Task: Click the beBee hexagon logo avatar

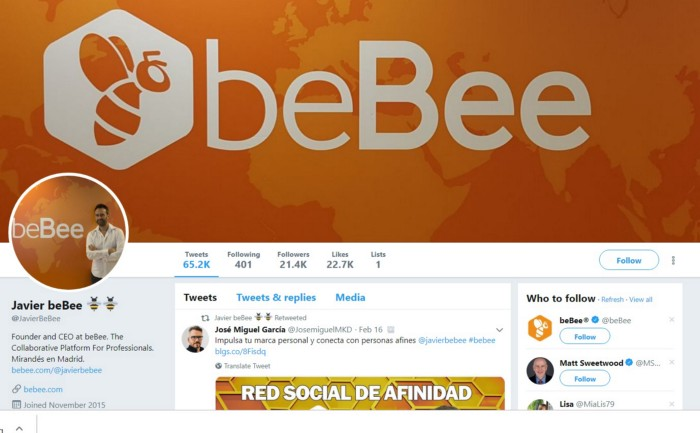Action: pyautogui.click(x=540, y=328)
